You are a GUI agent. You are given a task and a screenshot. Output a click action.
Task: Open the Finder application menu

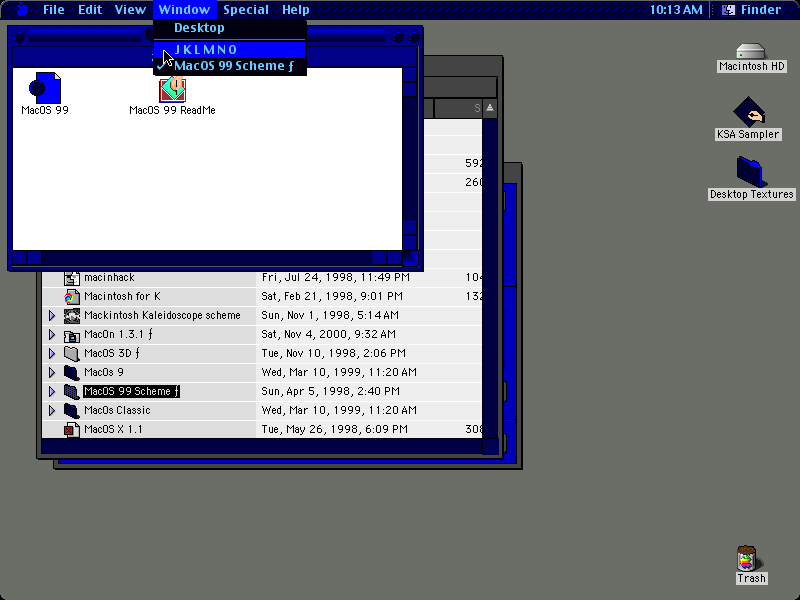(x=752, y=10)
